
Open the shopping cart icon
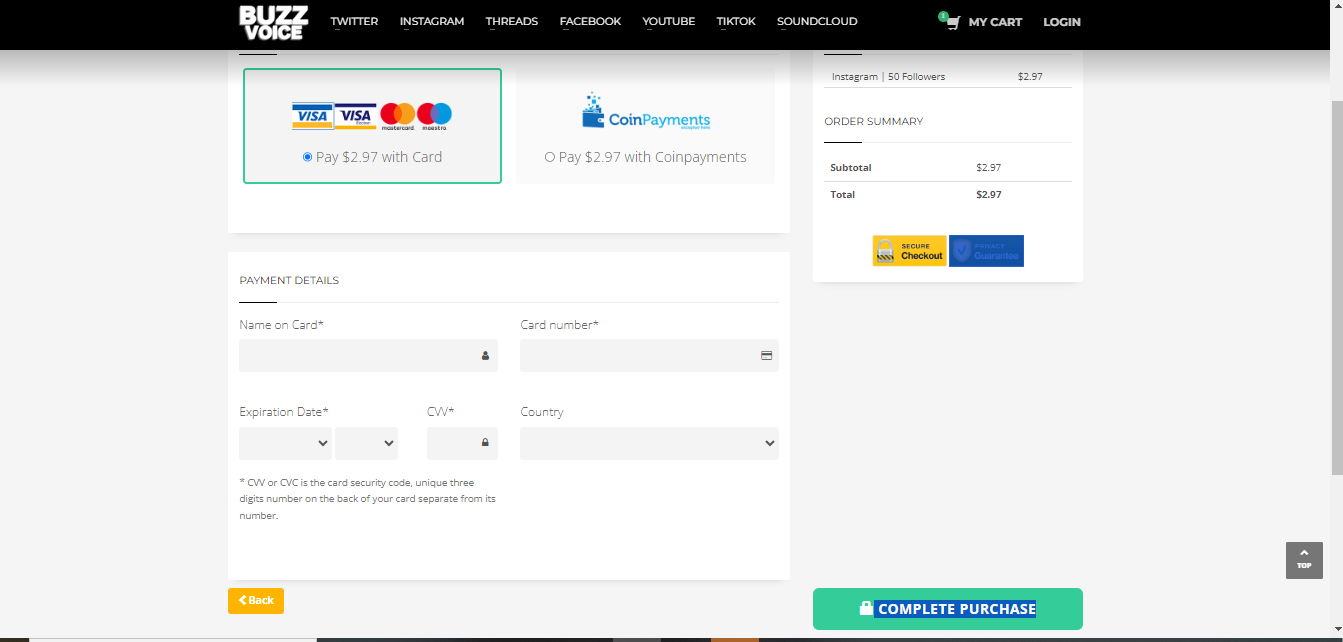pos(952,22)
